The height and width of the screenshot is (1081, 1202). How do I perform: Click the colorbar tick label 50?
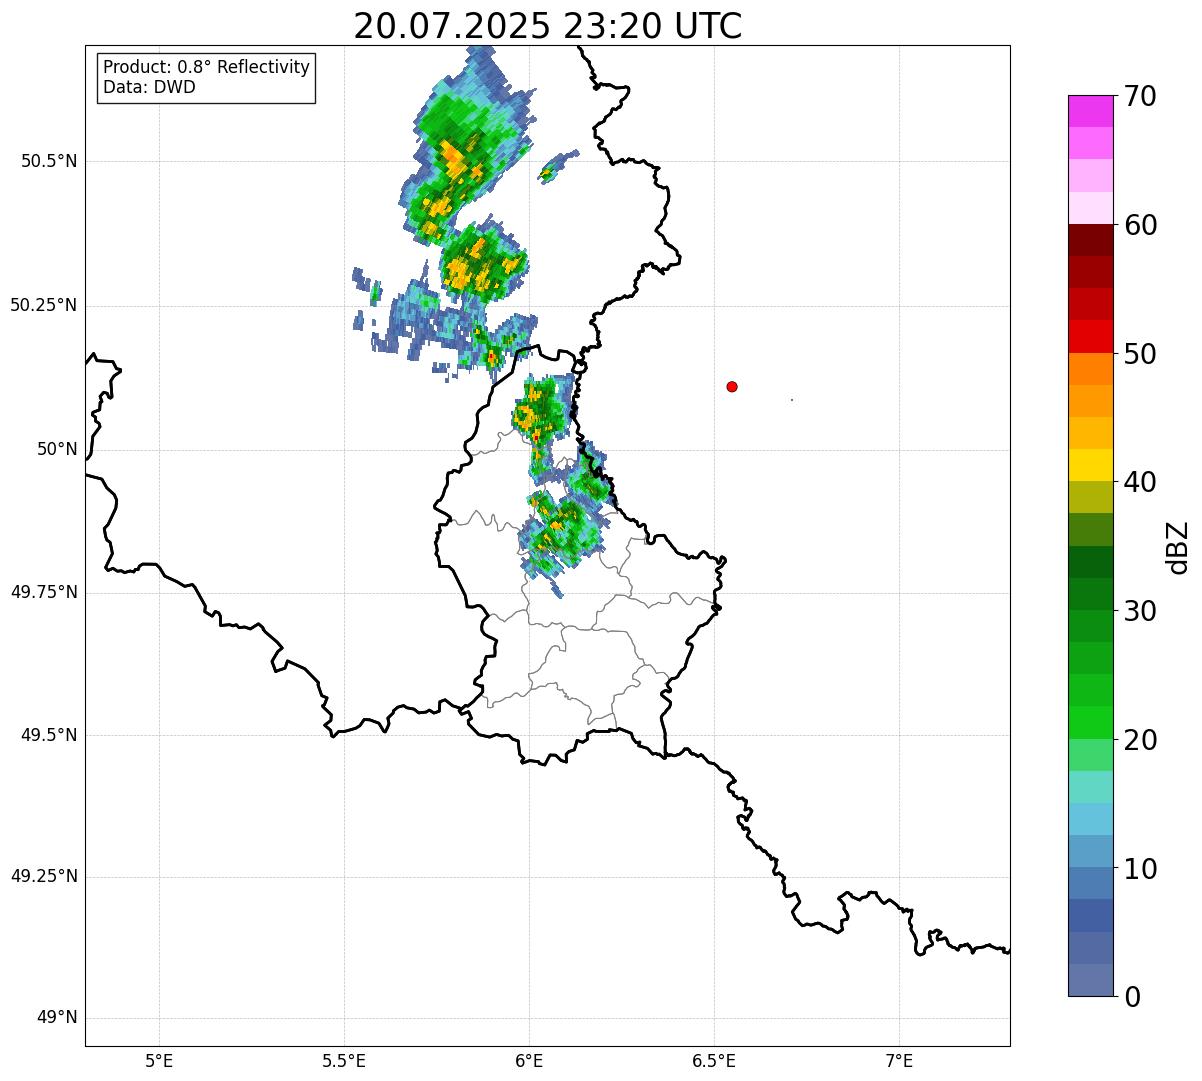click(x=1141, y=354)
